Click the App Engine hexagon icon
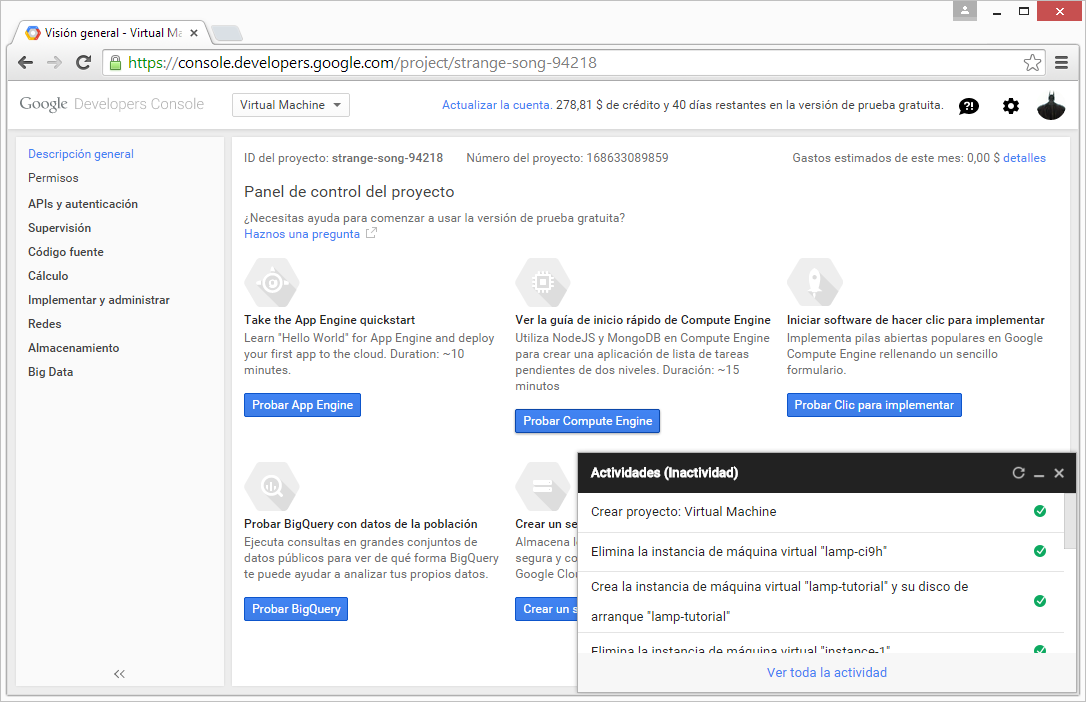 coord(272,282)
